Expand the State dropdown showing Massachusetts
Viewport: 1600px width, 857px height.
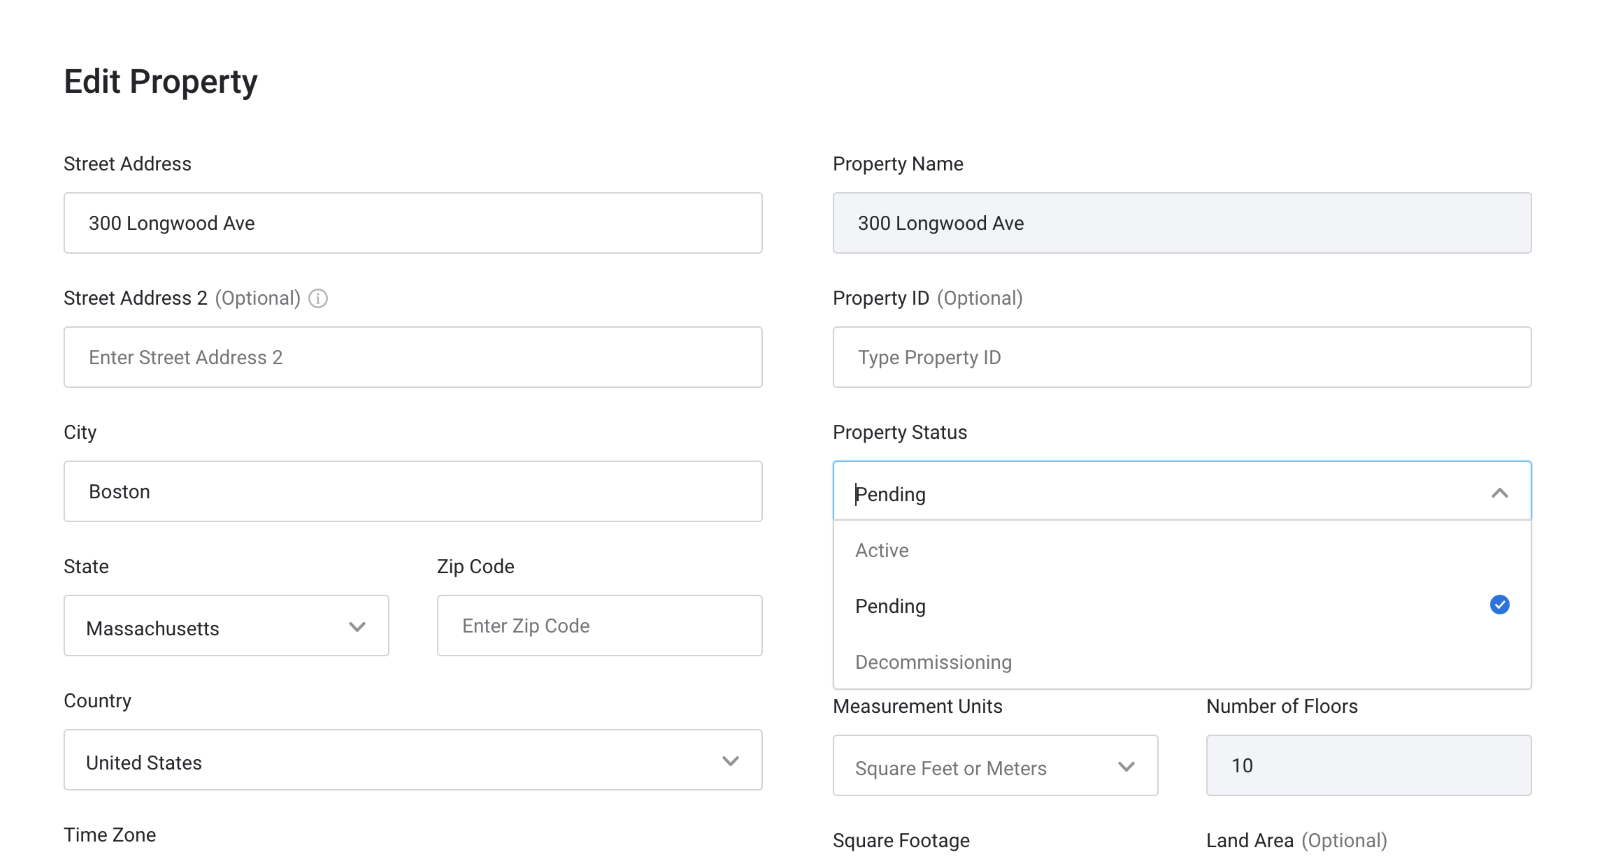coord(226,627)
